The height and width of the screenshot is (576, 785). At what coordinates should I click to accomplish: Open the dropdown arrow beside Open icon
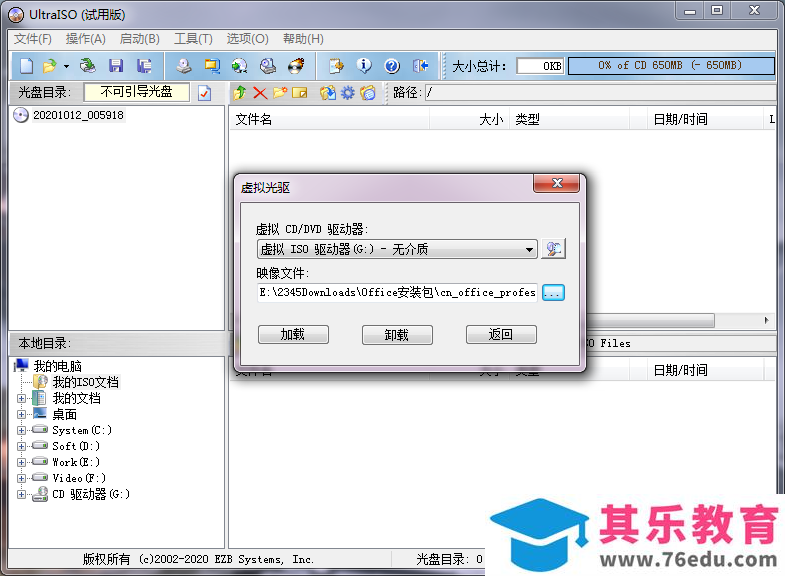click(66, 66)
